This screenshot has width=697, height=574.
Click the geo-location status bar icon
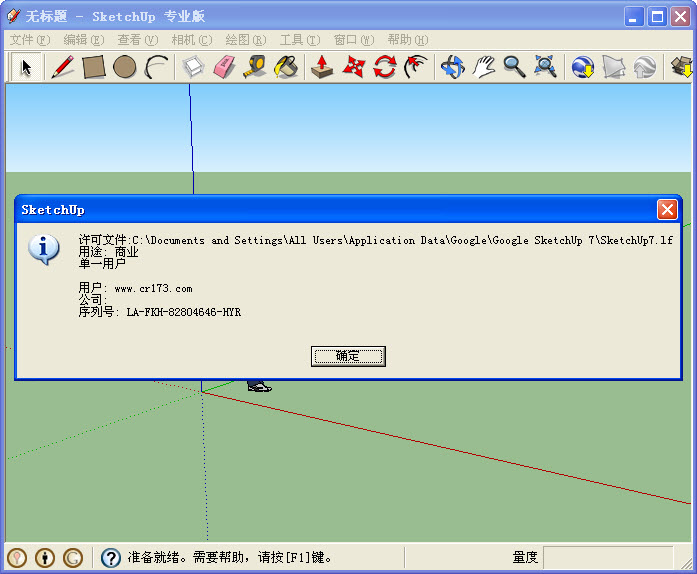click(x=17, y=557)
